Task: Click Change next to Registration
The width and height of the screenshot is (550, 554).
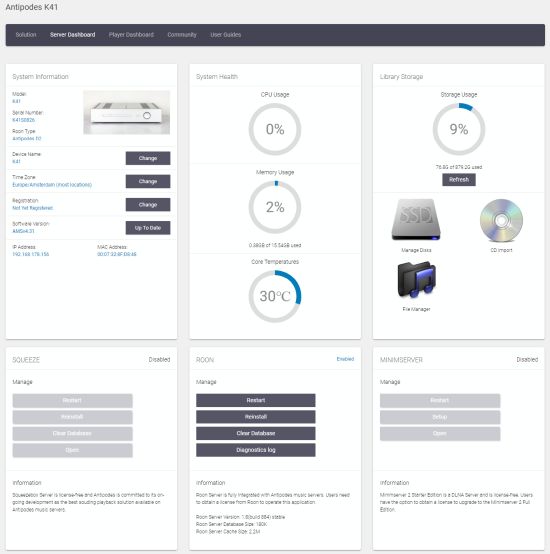Action: coord(148,205)
